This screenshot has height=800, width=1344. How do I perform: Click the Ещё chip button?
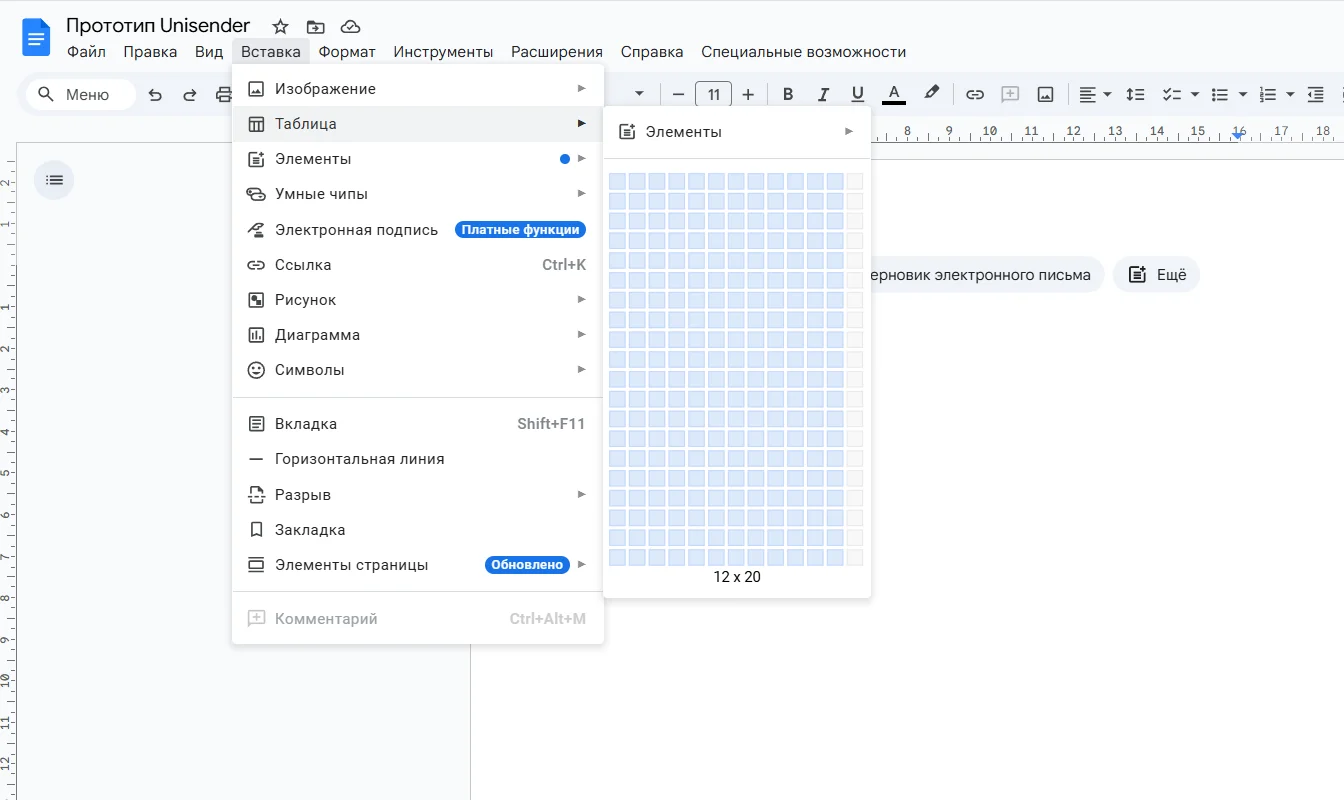1156,274
